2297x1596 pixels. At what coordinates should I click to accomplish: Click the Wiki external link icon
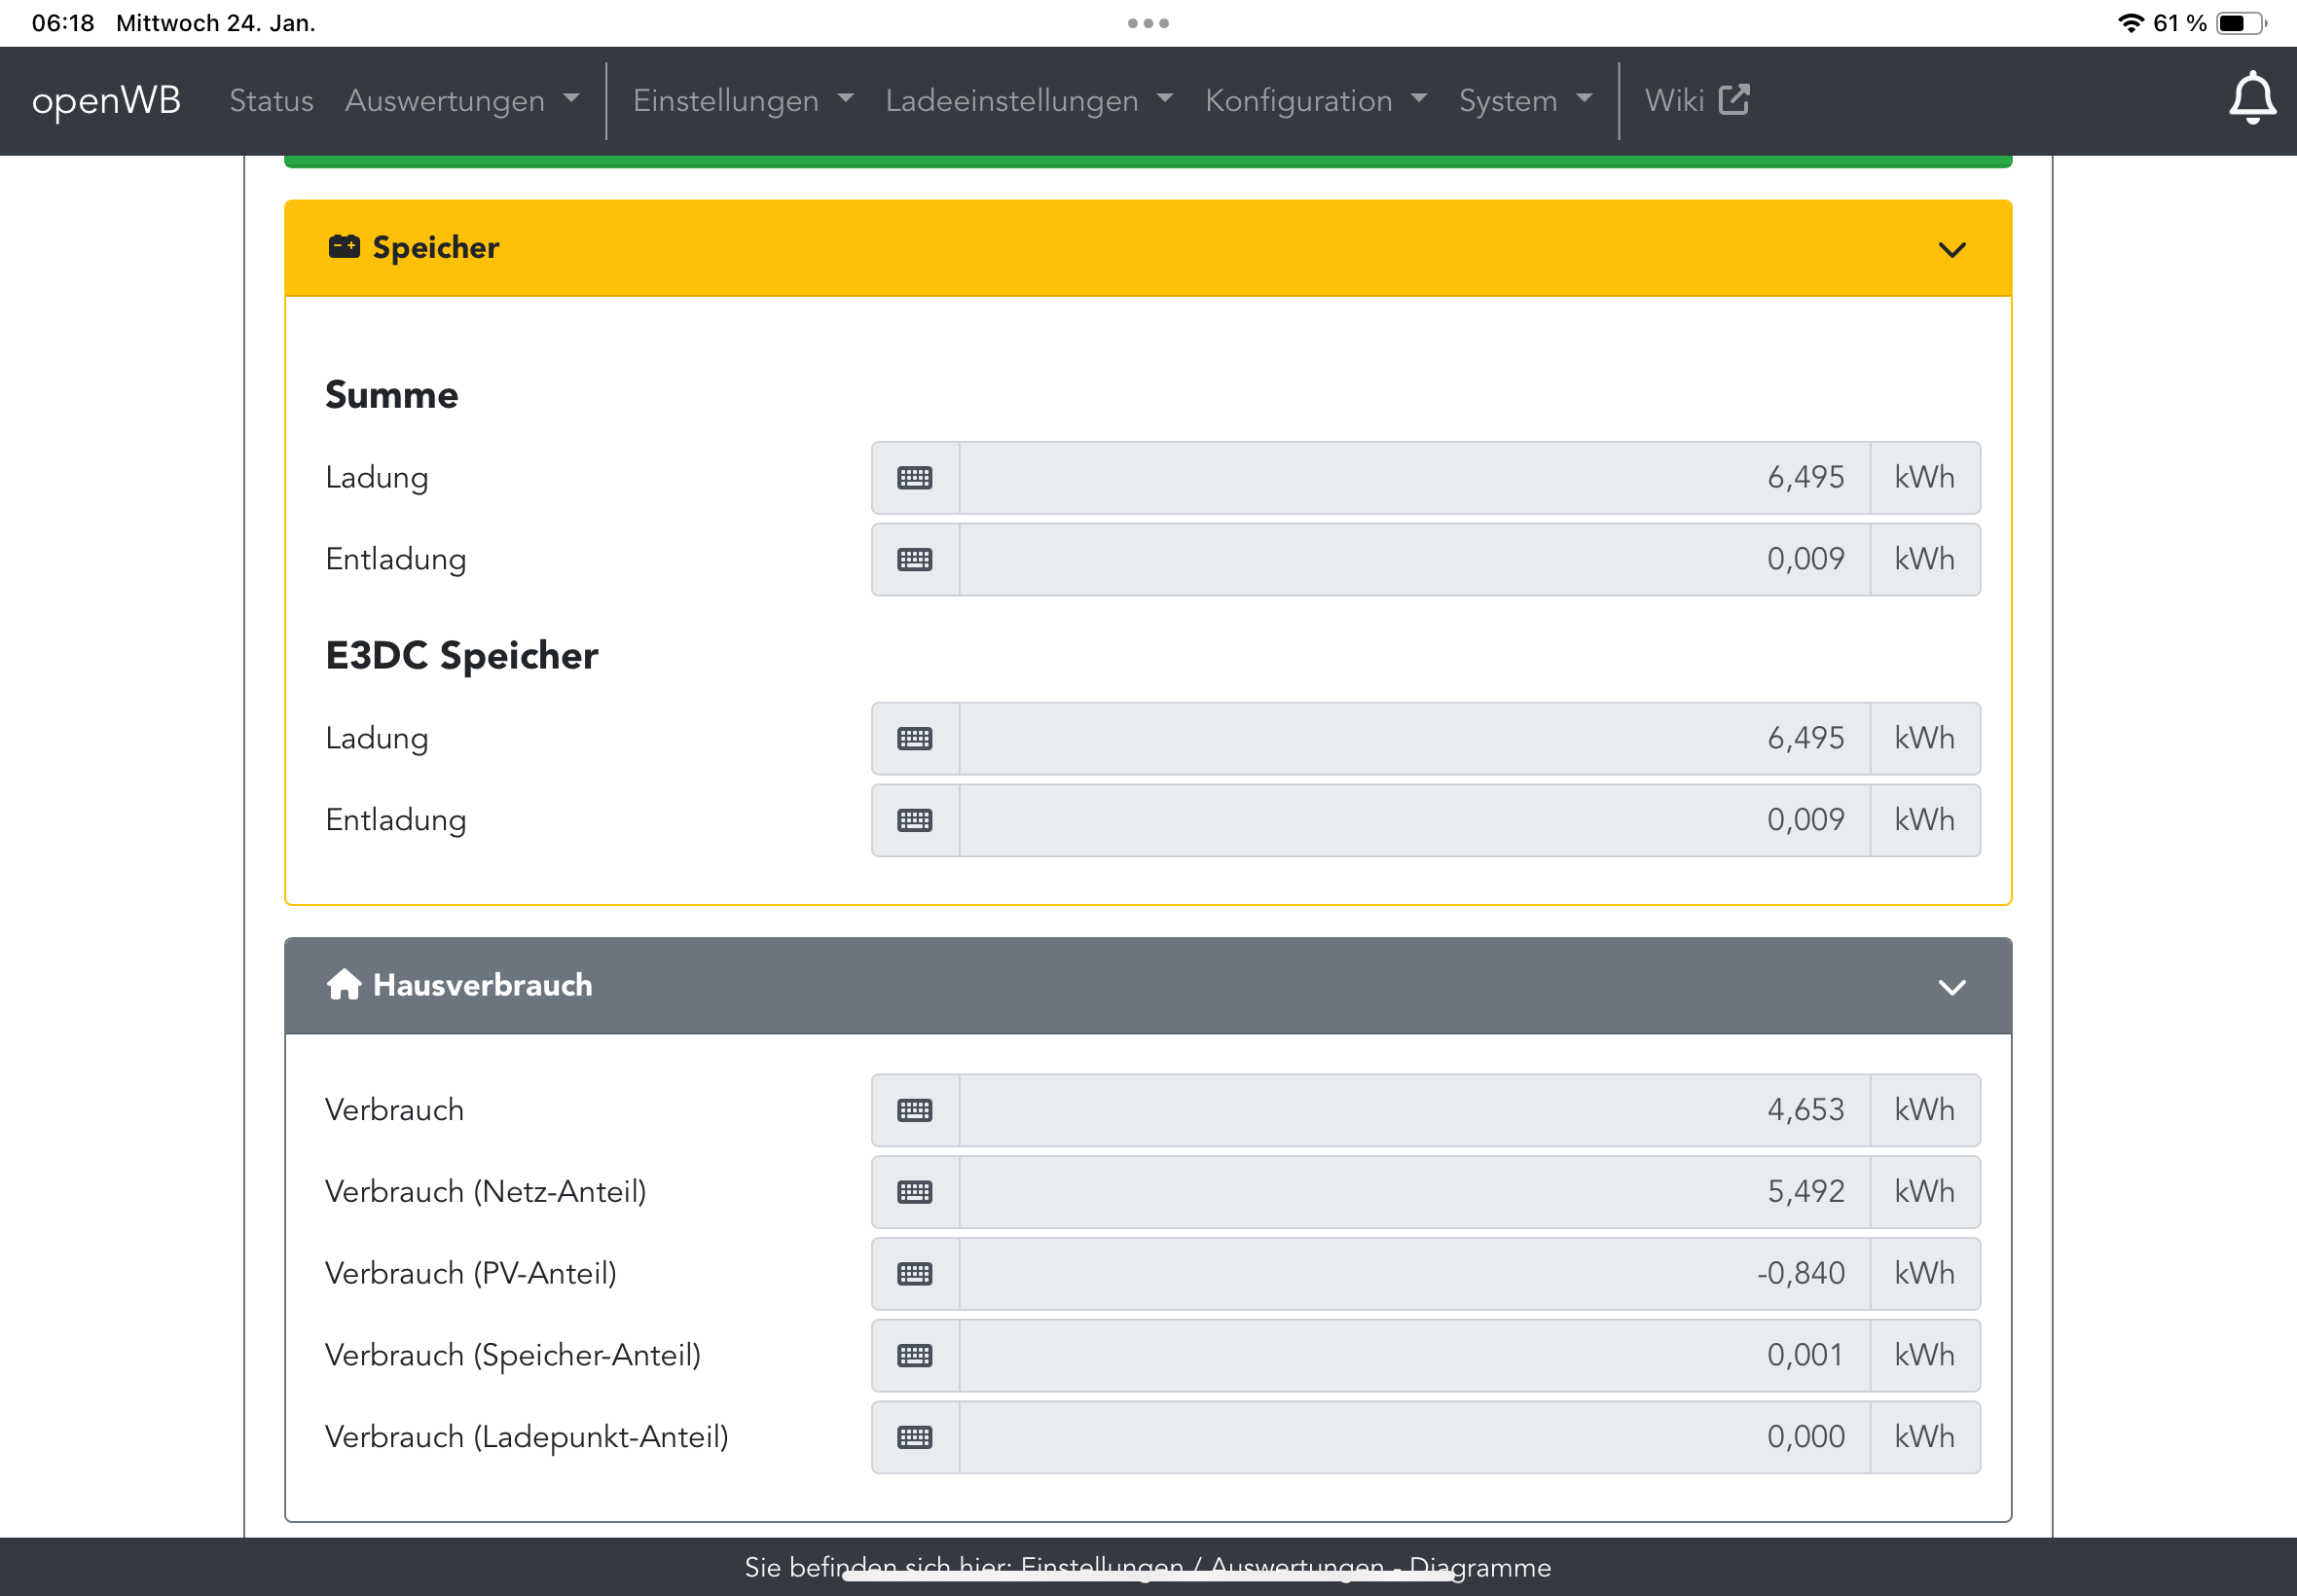coord(1733,100)
